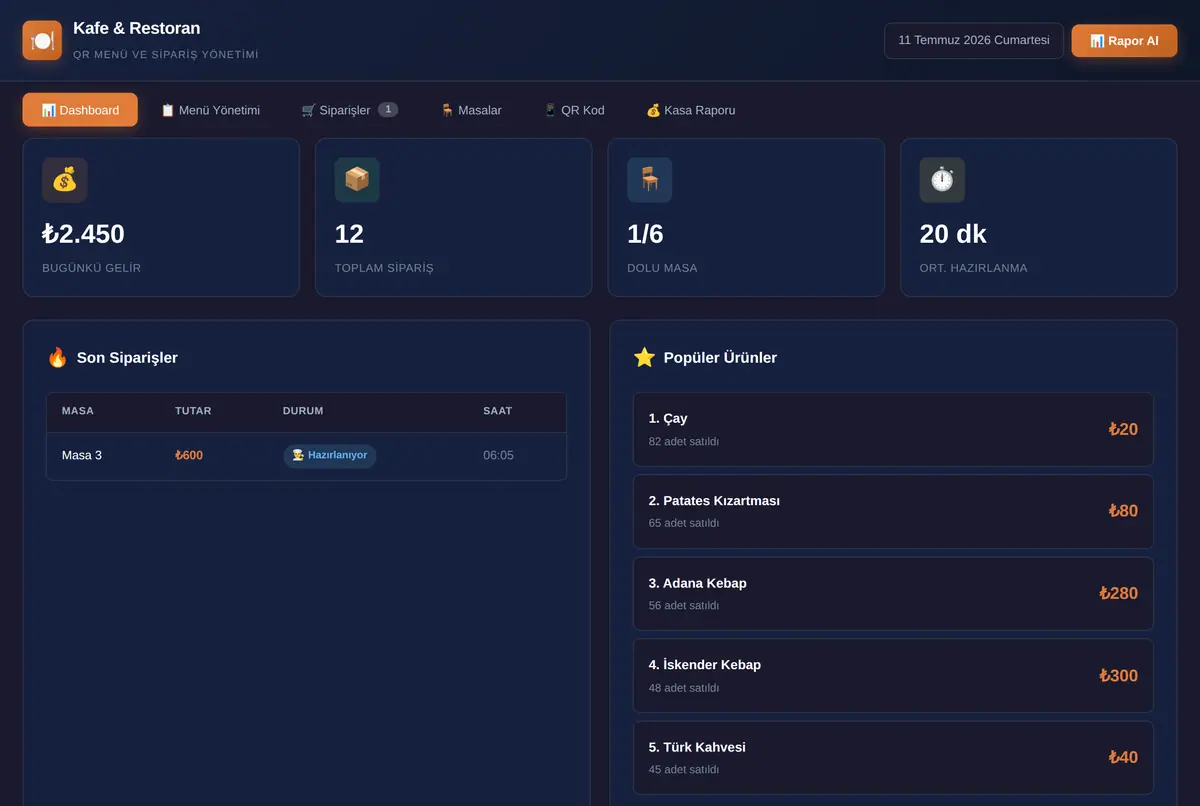Image resolution: width=1200 pixels, height=806 pixels.
Task: Click the stopwatch icon on preparation time card
Action: 942,180
